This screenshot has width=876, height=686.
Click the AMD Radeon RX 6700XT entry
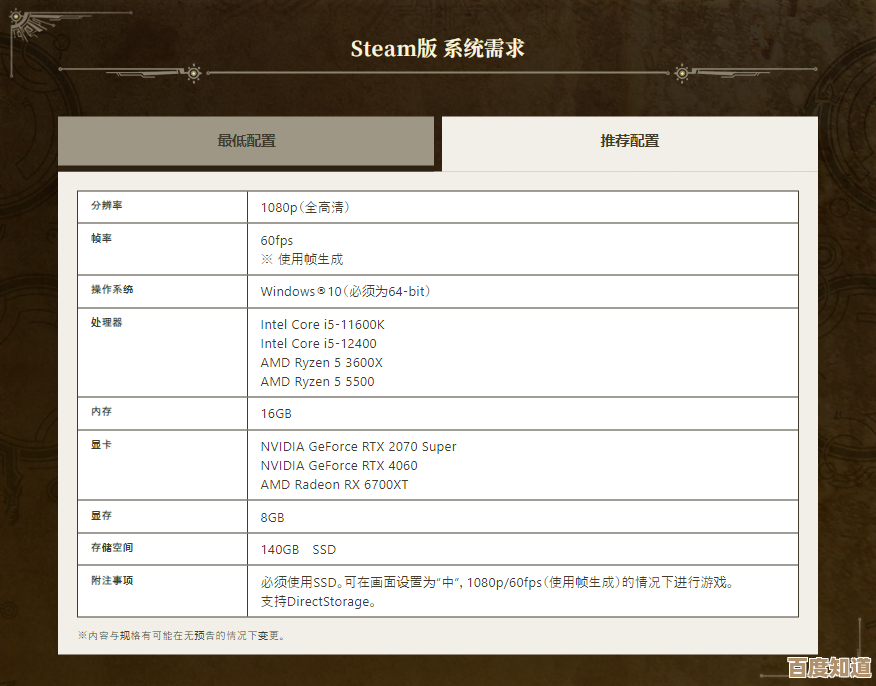click(334, 485)
